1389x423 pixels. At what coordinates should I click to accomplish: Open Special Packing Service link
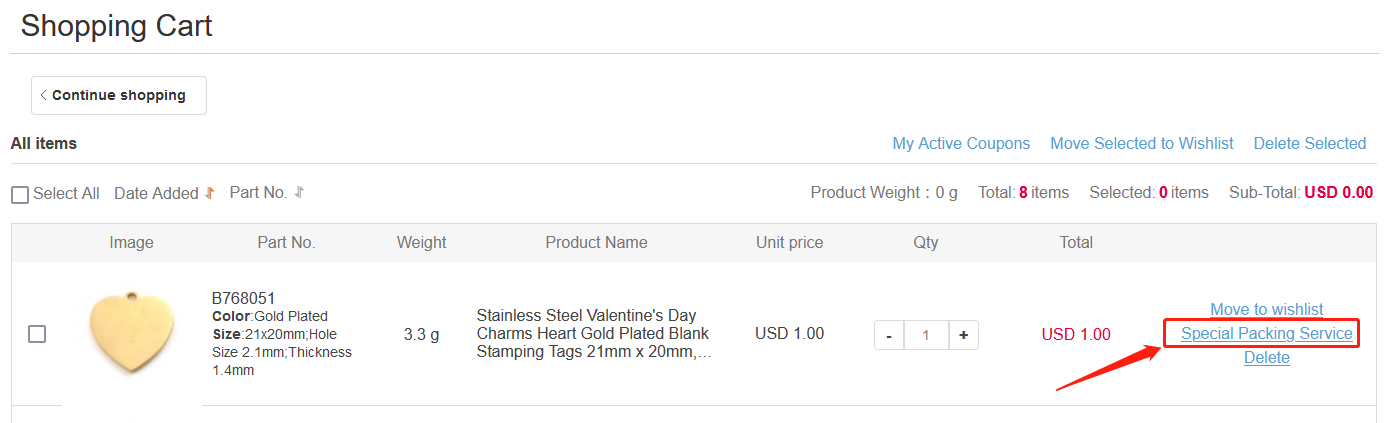(1267, 334)
